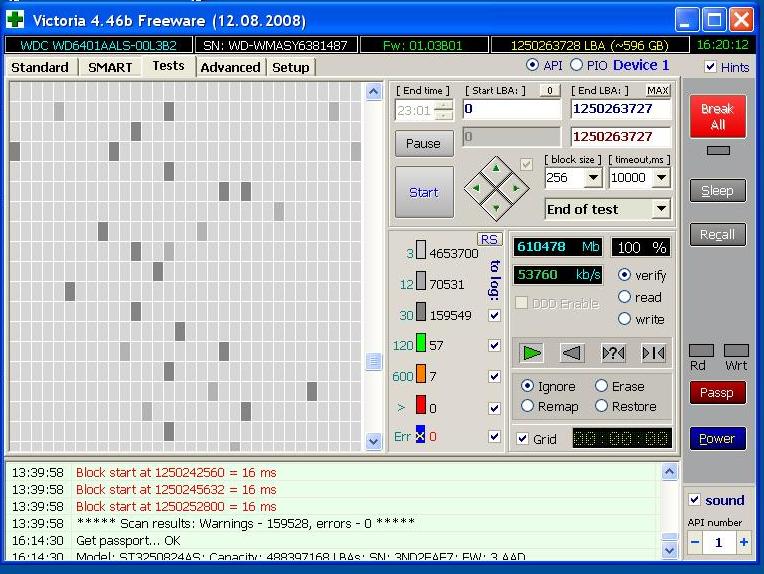This screenshot has height=574, width=764.
Task: Switch to the SMART tab
Action: (109, 67)
